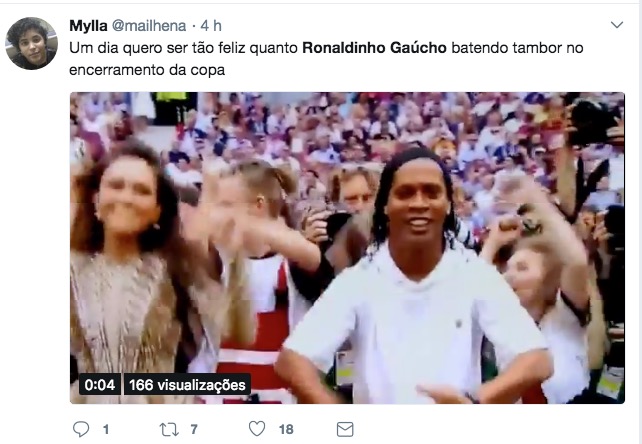The height and width of the screenshot is (444, 642).
Task: Click the reply speech bubble icon
Action: click(81, 429)
